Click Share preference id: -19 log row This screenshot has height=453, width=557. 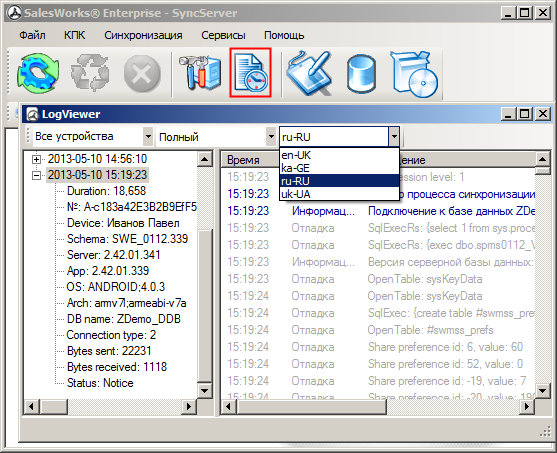pos(378,381)
